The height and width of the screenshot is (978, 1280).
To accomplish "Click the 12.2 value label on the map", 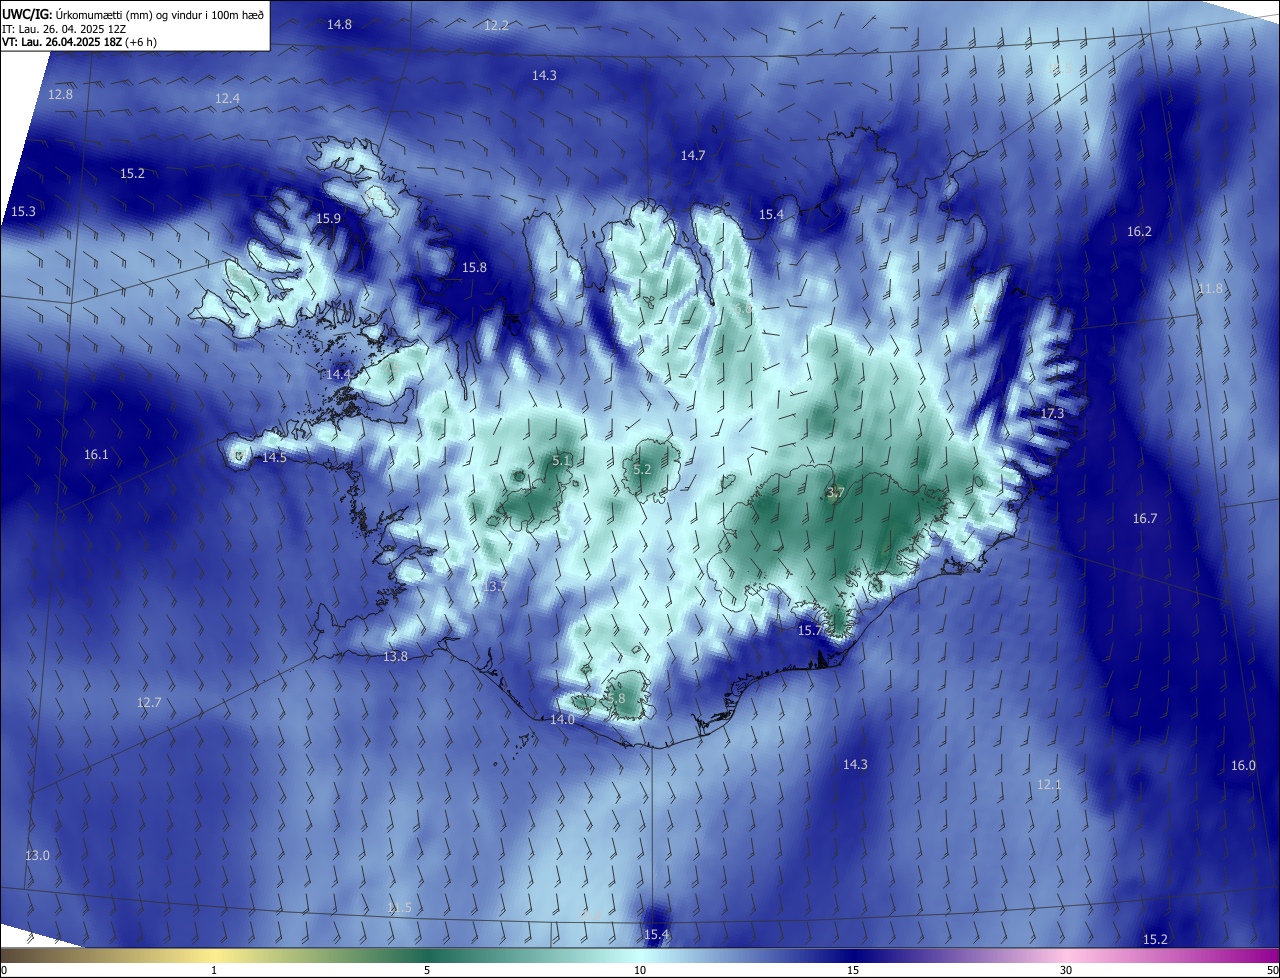I will coord(496,25).
